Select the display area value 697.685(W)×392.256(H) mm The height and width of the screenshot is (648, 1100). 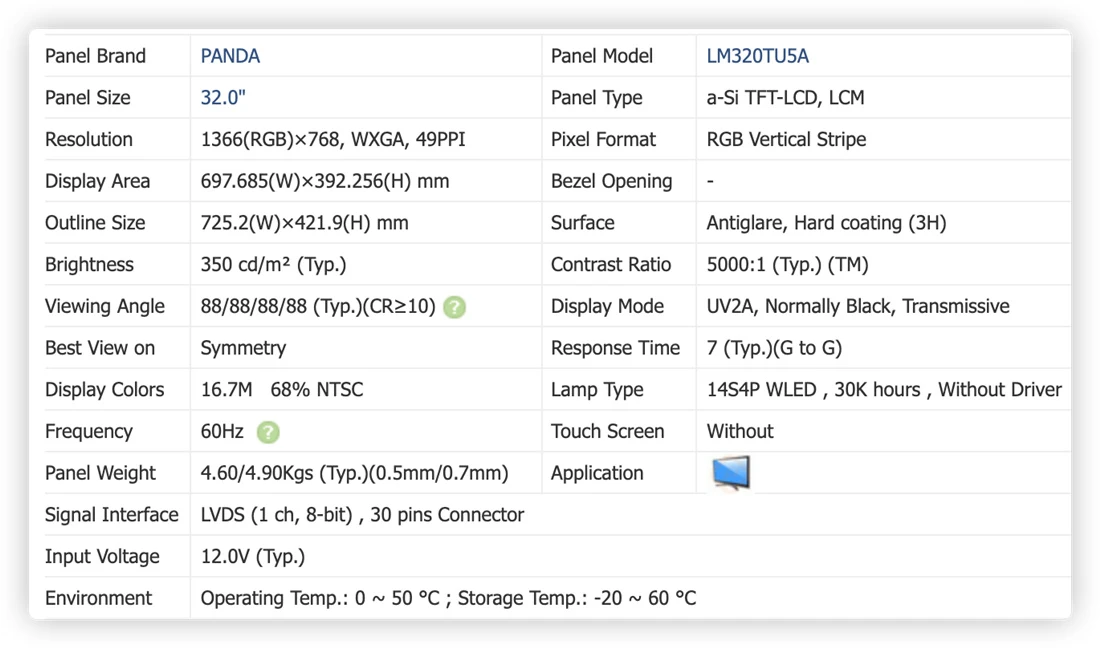[325, 181]
